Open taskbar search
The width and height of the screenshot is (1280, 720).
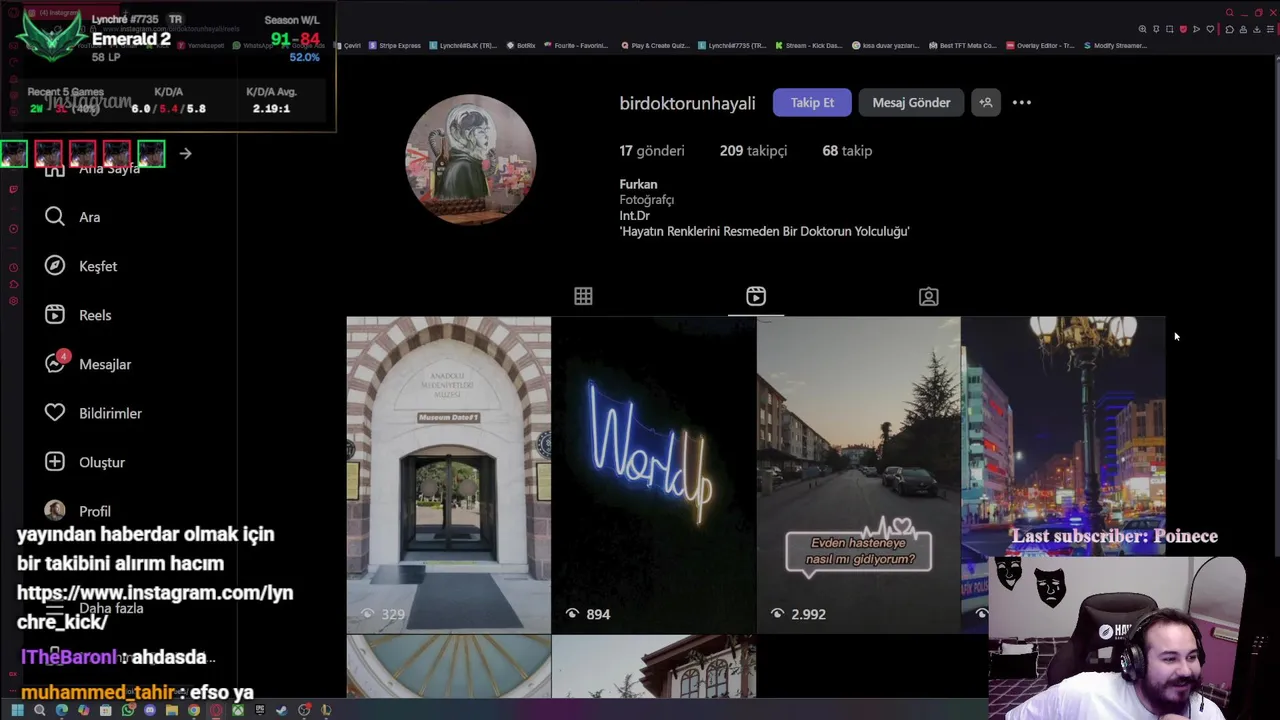tap(40, 710)
